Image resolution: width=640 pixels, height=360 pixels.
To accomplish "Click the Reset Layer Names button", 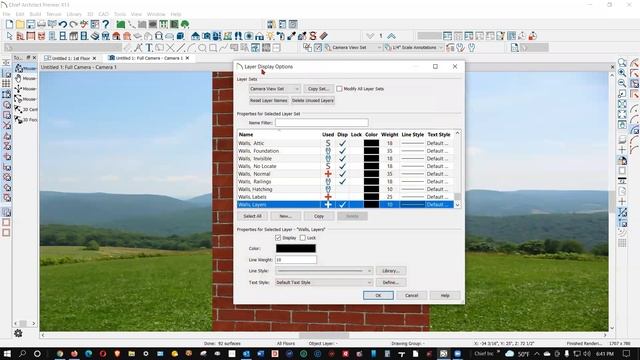I will click(x=269, y=100).
